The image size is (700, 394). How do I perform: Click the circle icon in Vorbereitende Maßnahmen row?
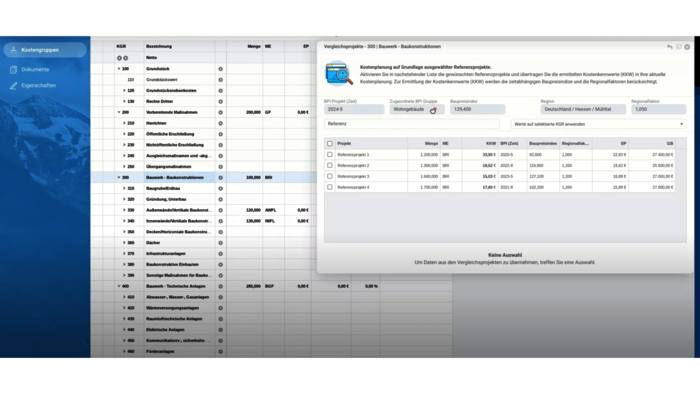point(221,112)
